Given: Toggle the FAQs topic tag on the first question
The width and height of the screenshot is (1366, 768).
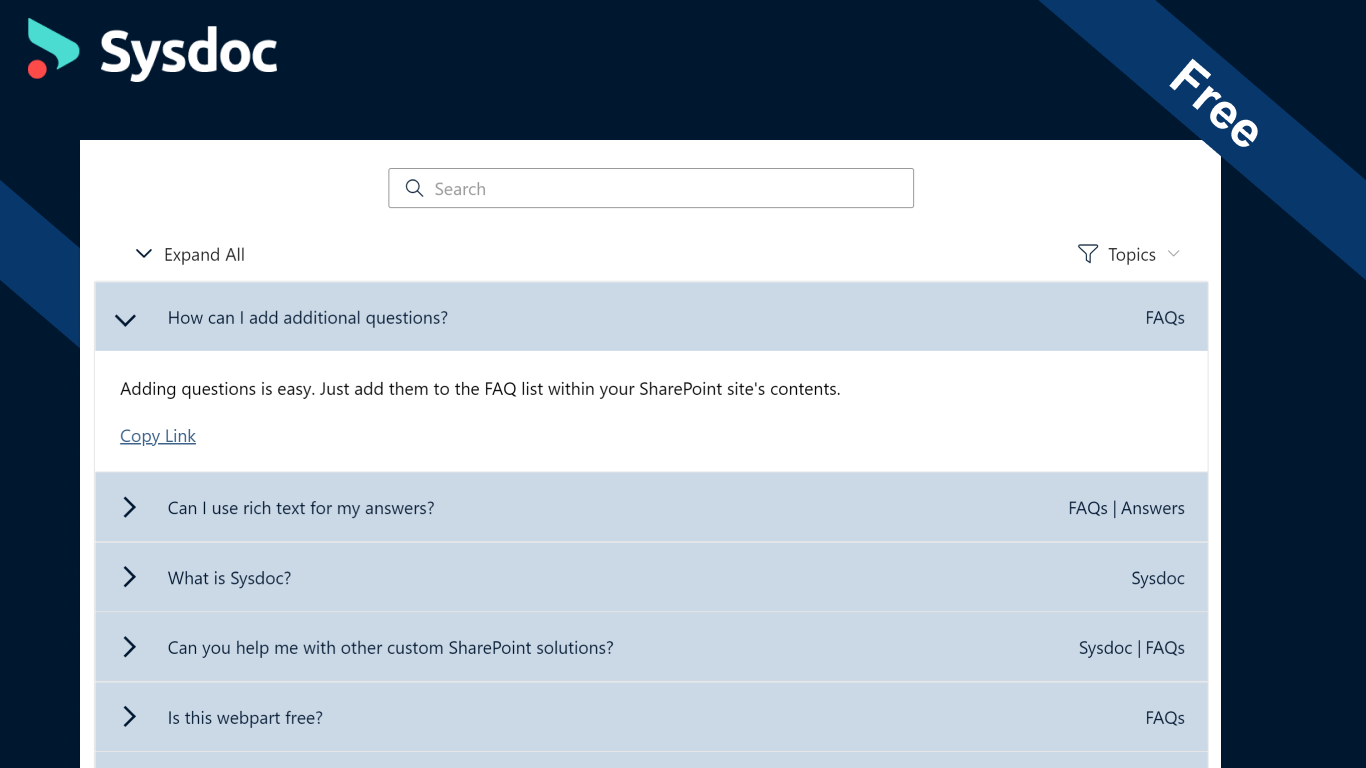Looking at the screenshot, I should click(x=1164, y=317).
